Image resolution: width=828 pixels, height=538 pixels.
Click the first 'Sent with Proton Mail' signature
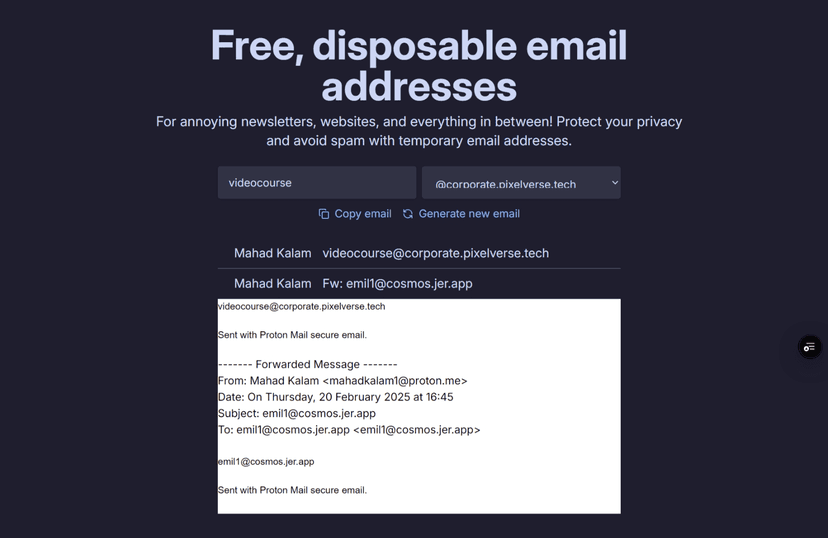(x=292, y=335)
